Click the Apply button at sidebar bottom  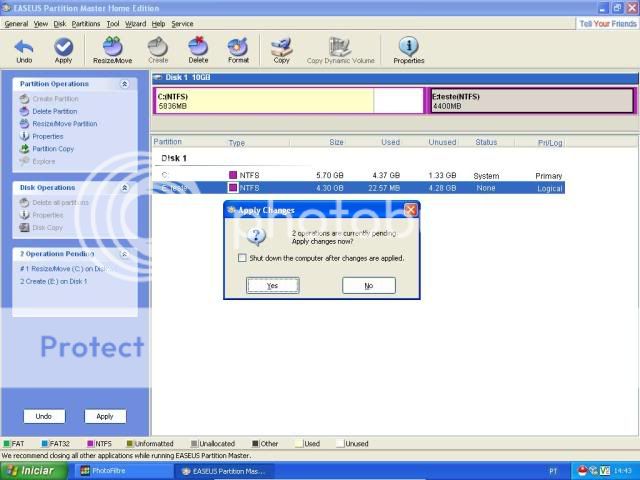click(105, 416)
